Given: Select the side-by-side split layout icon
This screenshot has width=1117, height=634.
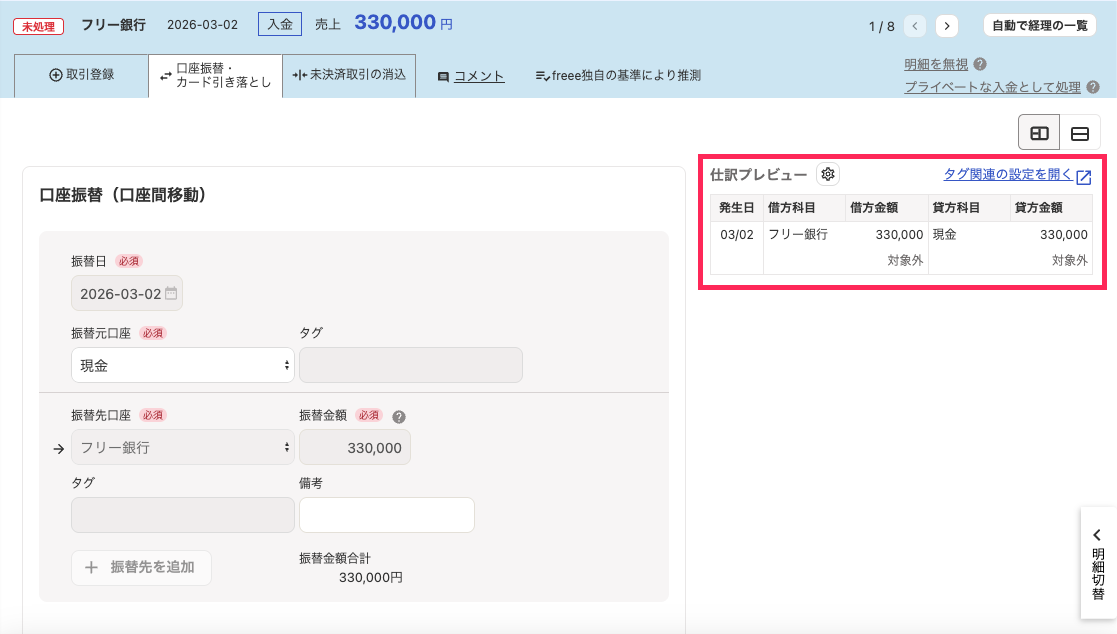Looking at the screenshot, I should 1039,133.
